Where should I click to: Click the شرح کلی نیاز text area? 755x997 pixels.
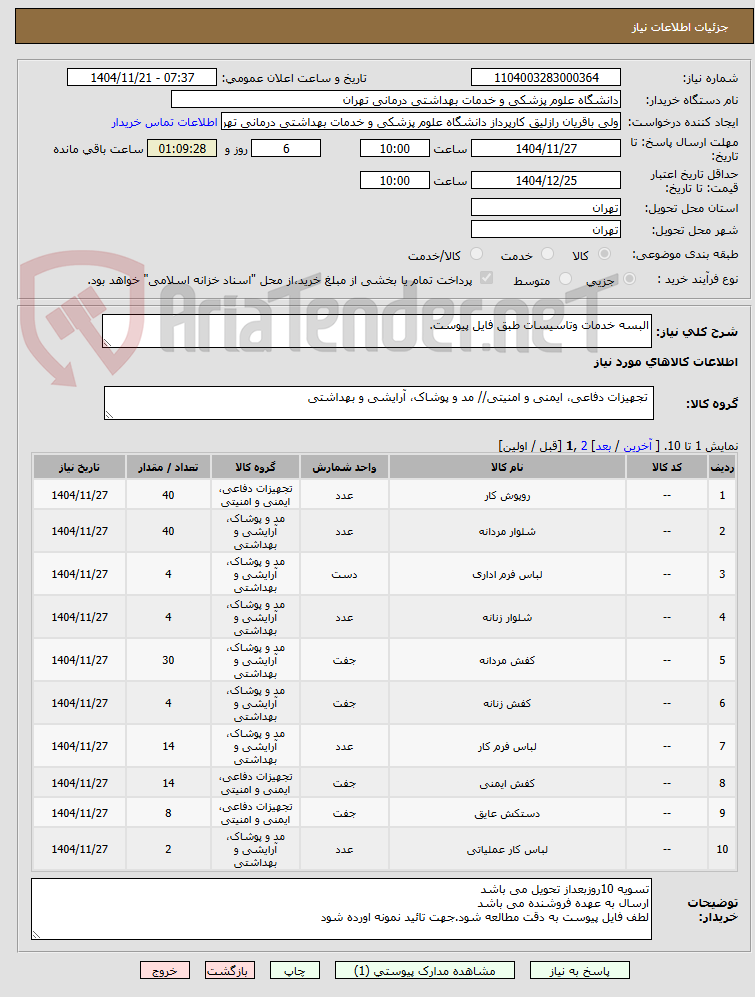click(x=377, y=331)
